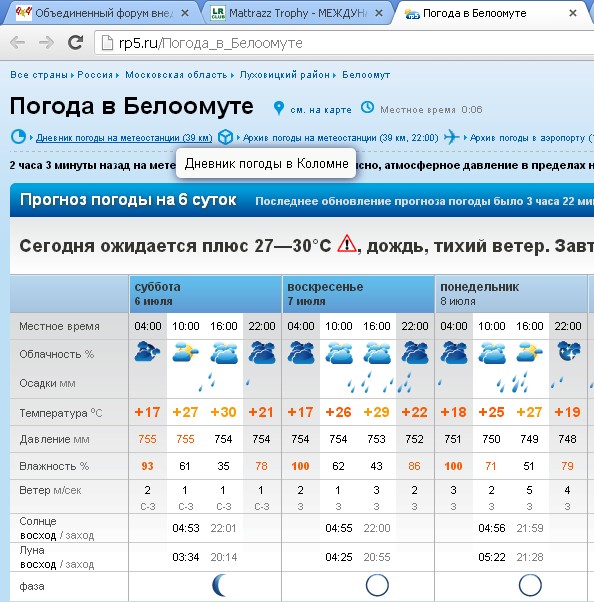Click Saturday 04:00 night cloud icon
The height and width of the screenshot is (602, 594).
147,352
